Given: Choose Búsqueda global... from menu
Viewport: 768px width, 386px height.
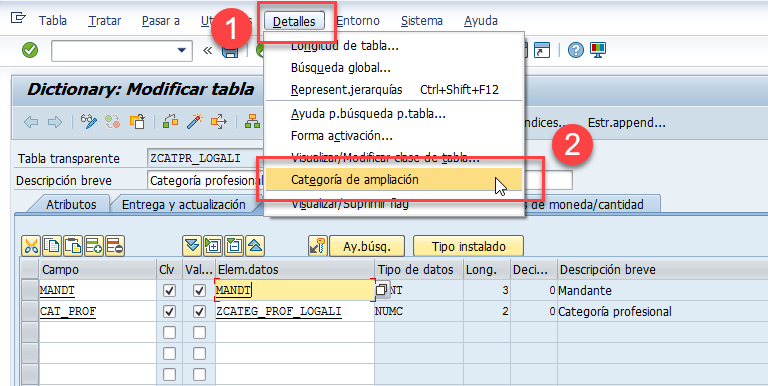Looking at the screenshot, I should pyautogui.click(x=394, y=68).
